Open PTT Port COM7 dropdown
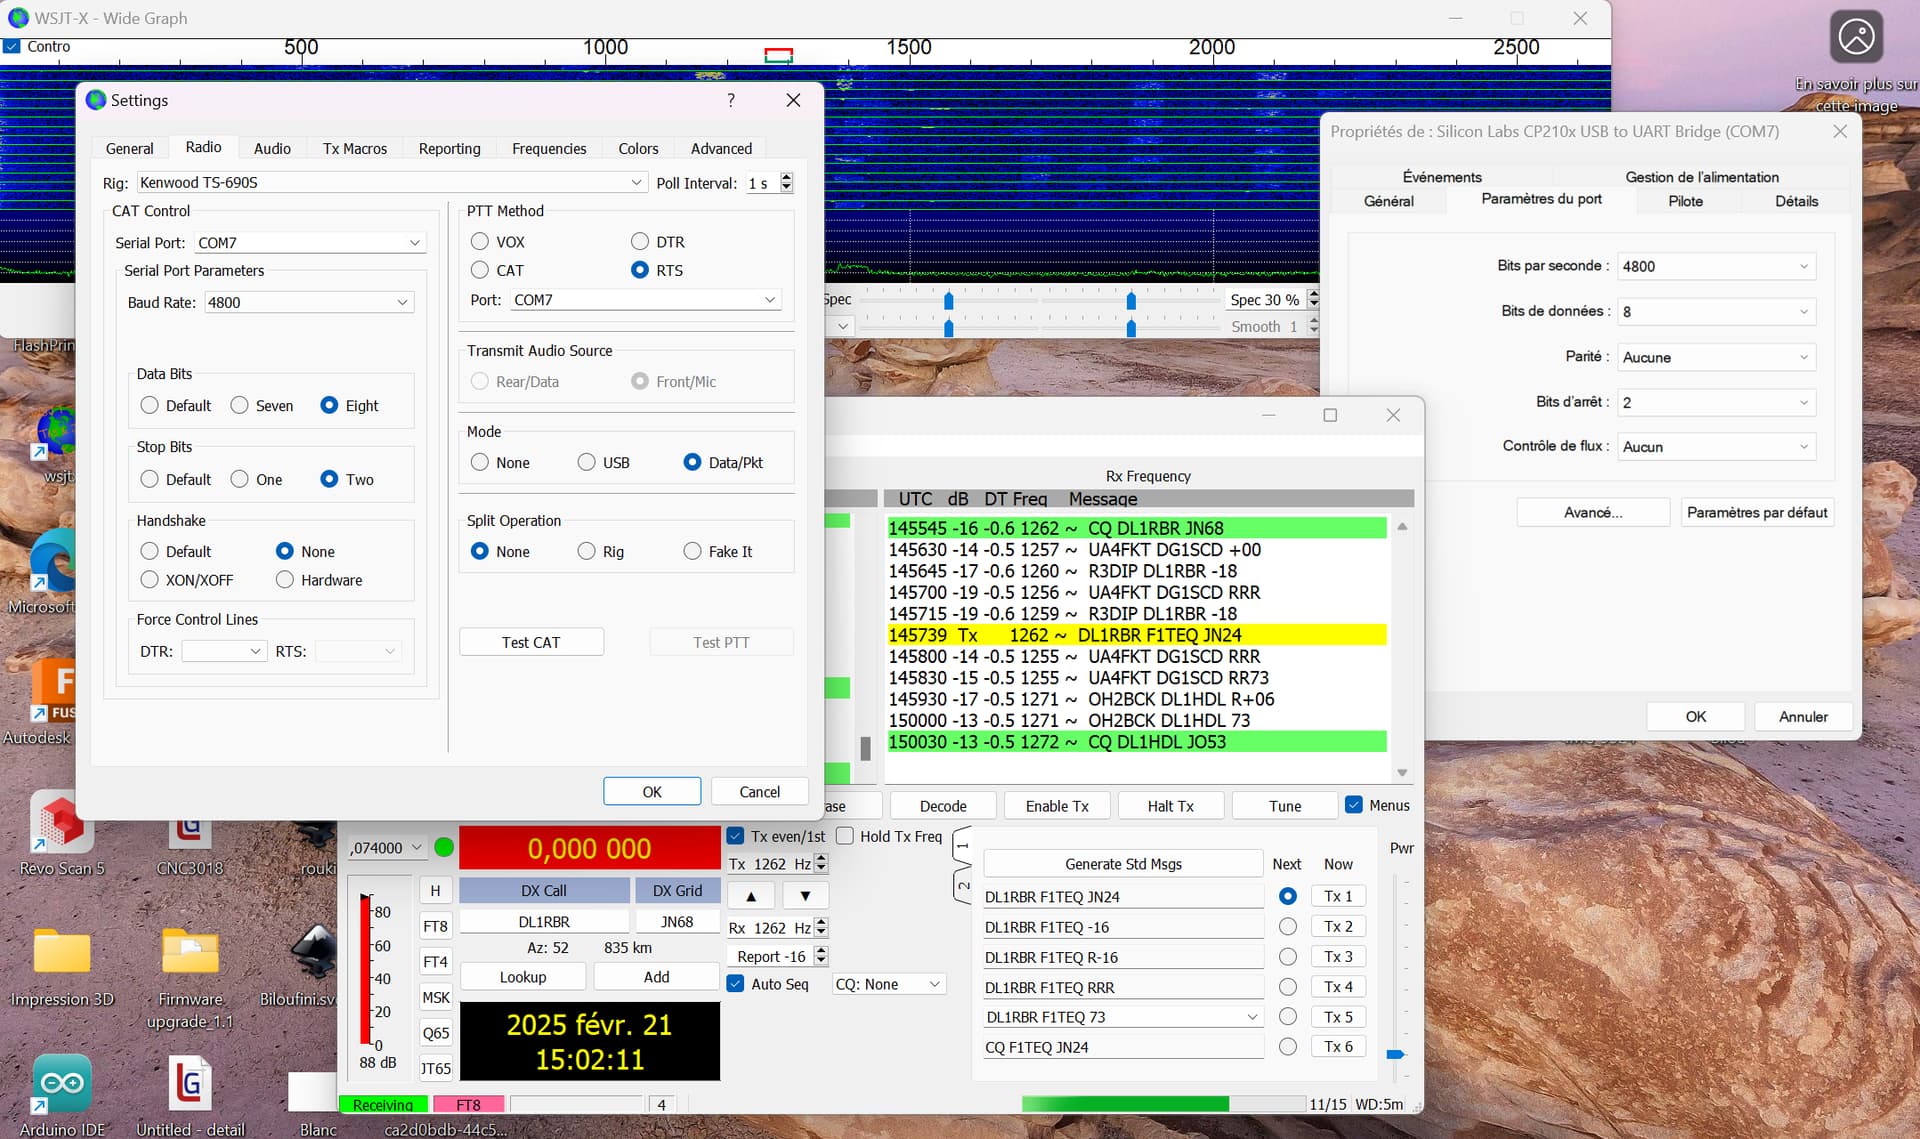The width and height of the screenshot is (1920, 1139). point(645,300)
